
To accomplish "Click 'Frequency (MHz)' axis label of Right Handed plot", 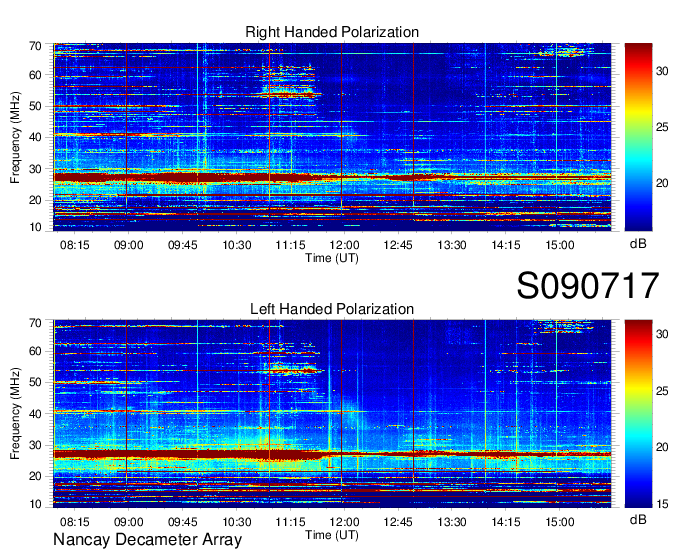I will point(15,137).
